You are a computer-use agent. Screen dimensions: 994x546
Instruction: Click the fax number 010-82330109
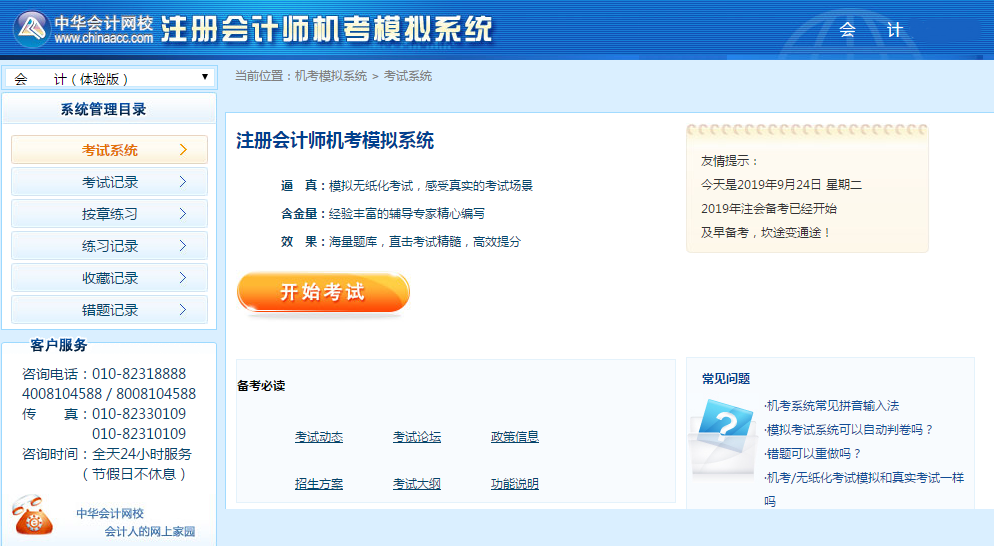(139, 414)
